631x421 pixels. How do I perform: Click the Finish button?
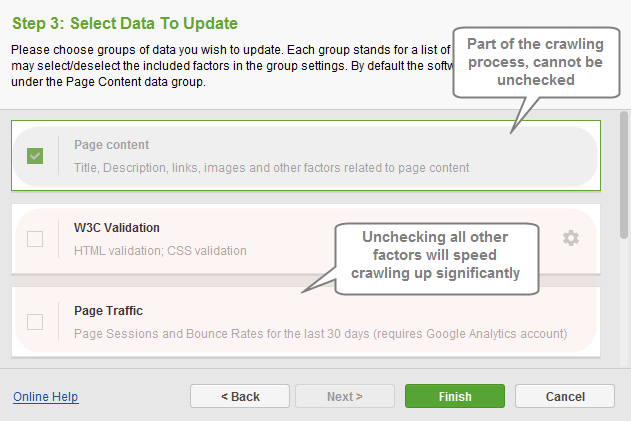pos(455,396)
